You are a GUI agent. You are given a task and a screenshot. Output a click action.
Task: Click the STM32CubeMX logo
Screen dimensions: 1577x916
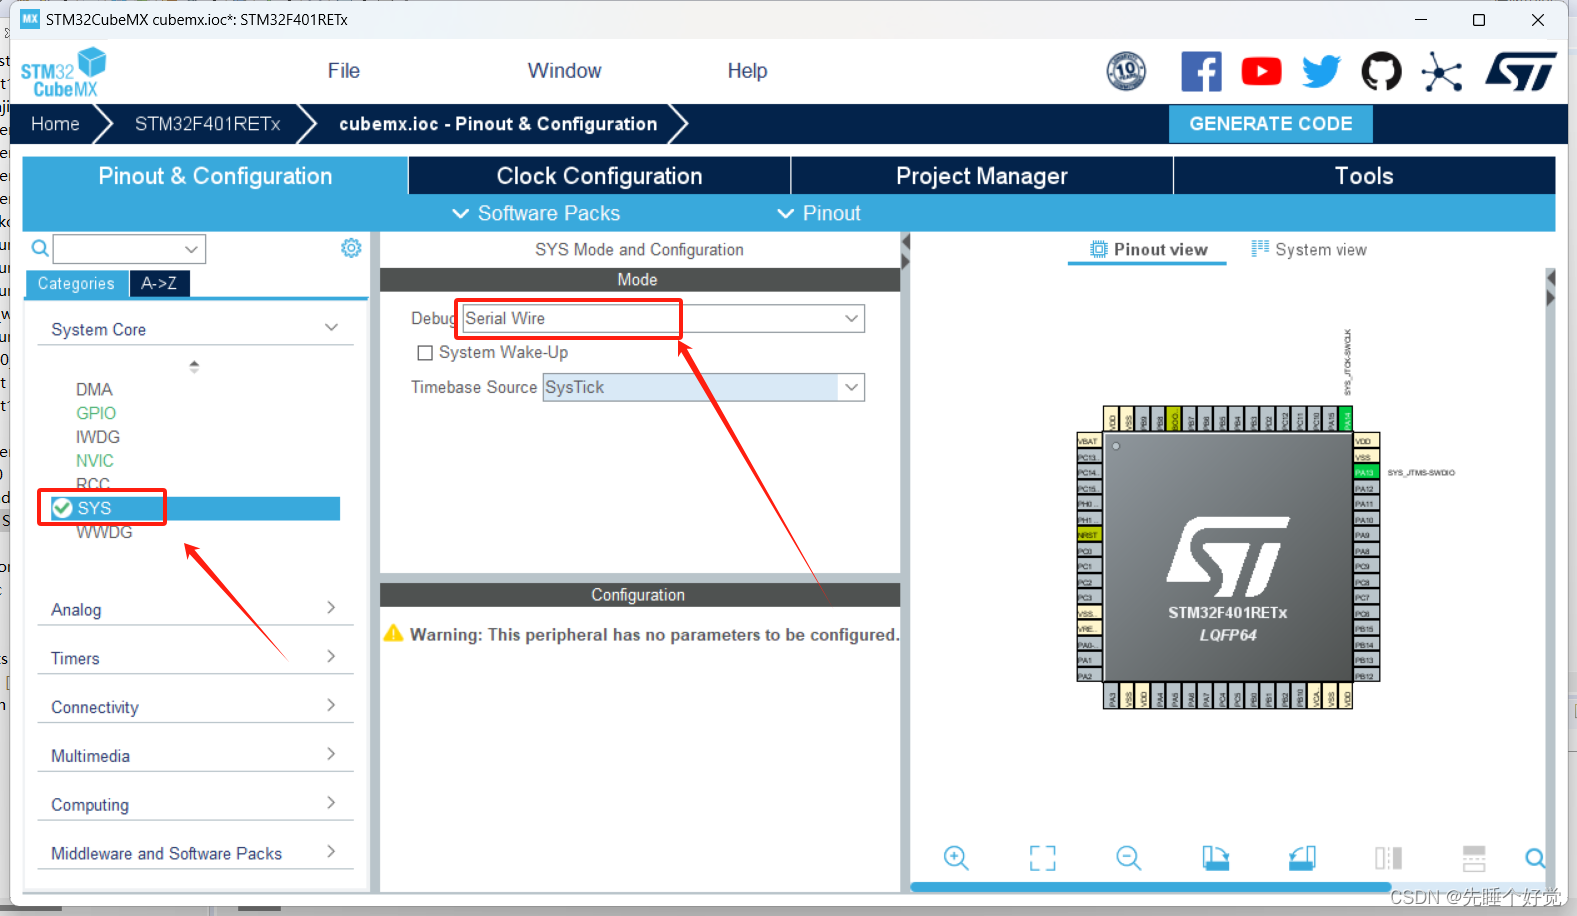[63, 72]
